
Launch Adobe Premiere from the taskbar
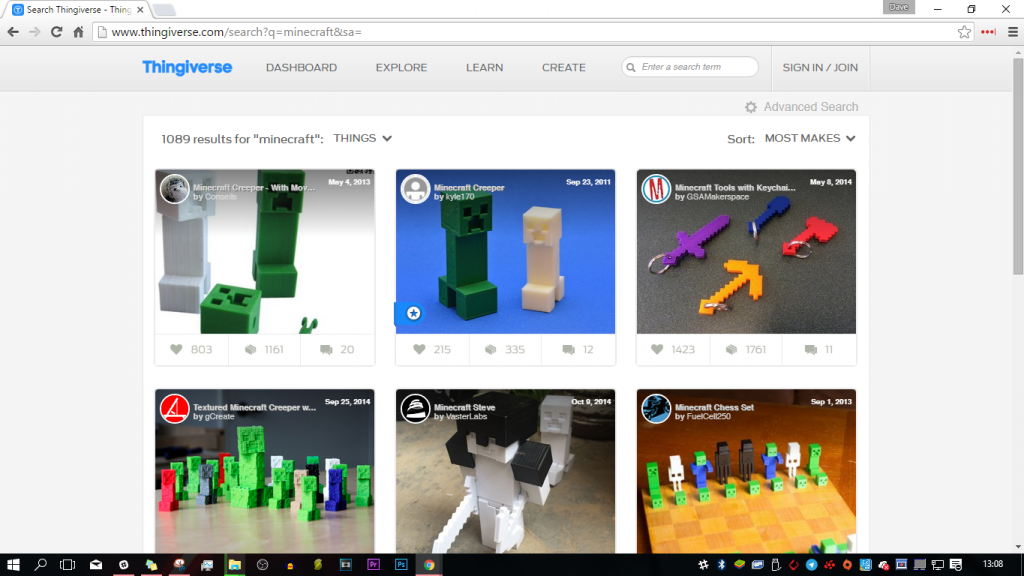coord(374,565)
